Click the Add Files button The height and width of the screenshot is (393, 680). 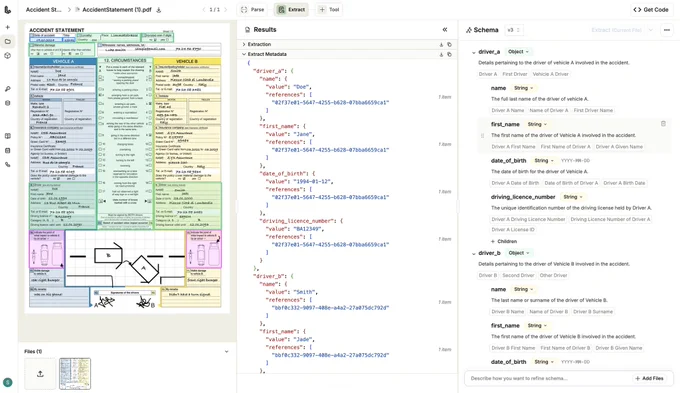click(649, 378)
